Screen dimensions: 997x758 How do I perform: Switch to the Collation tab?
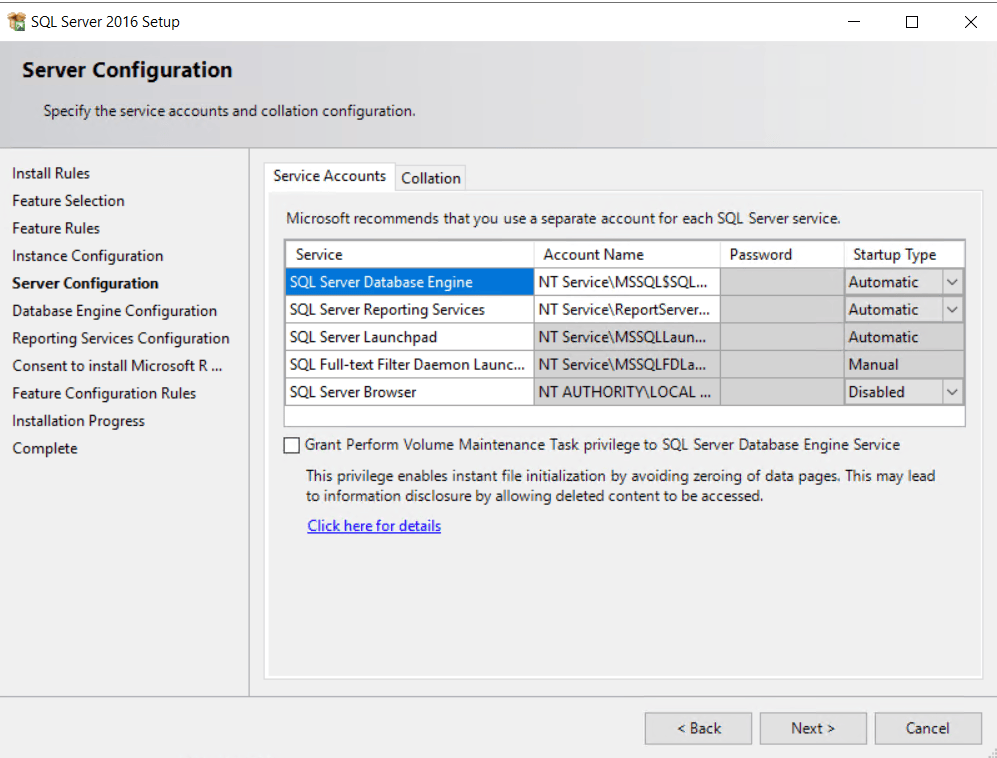[430, 177]
